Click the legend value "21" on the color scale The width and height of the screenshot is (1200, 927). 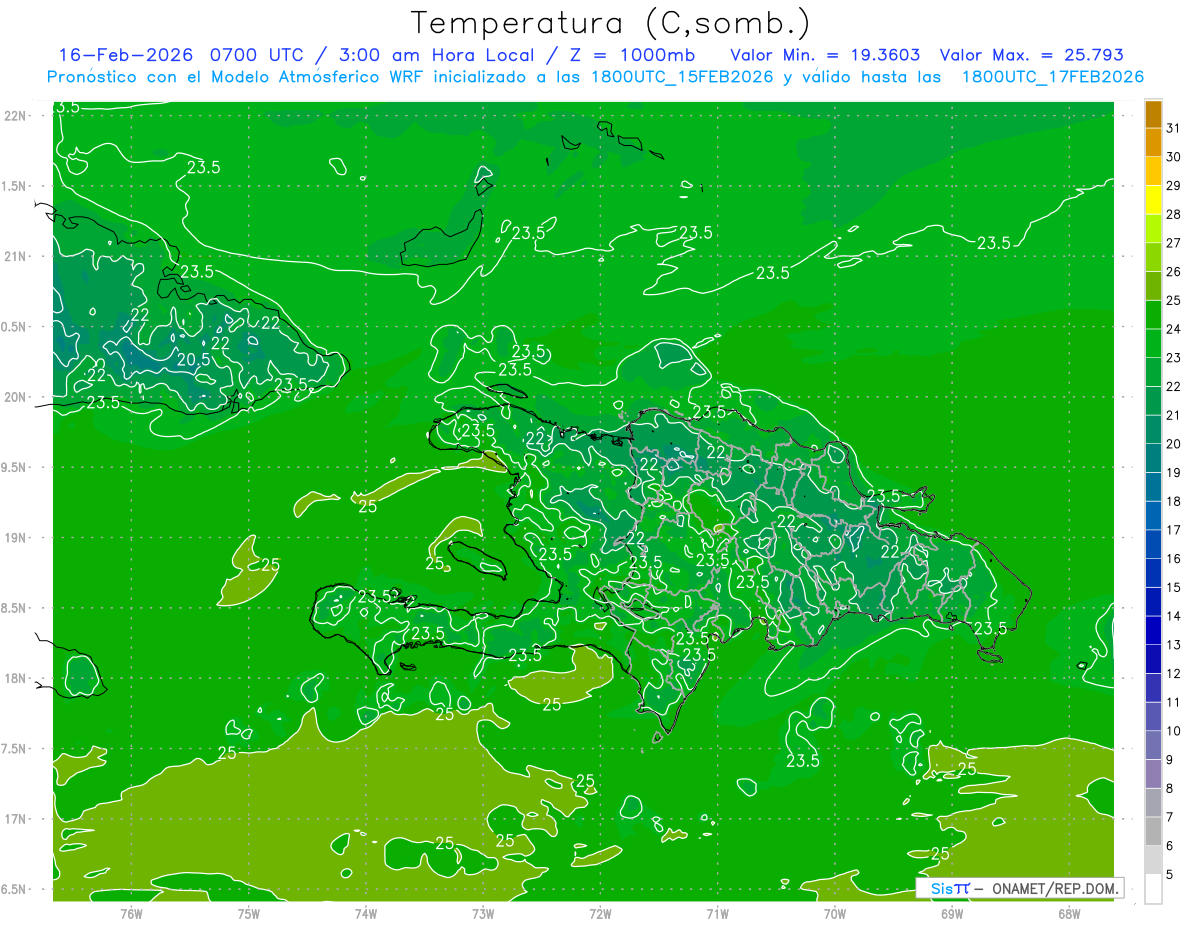(1173, 415)
